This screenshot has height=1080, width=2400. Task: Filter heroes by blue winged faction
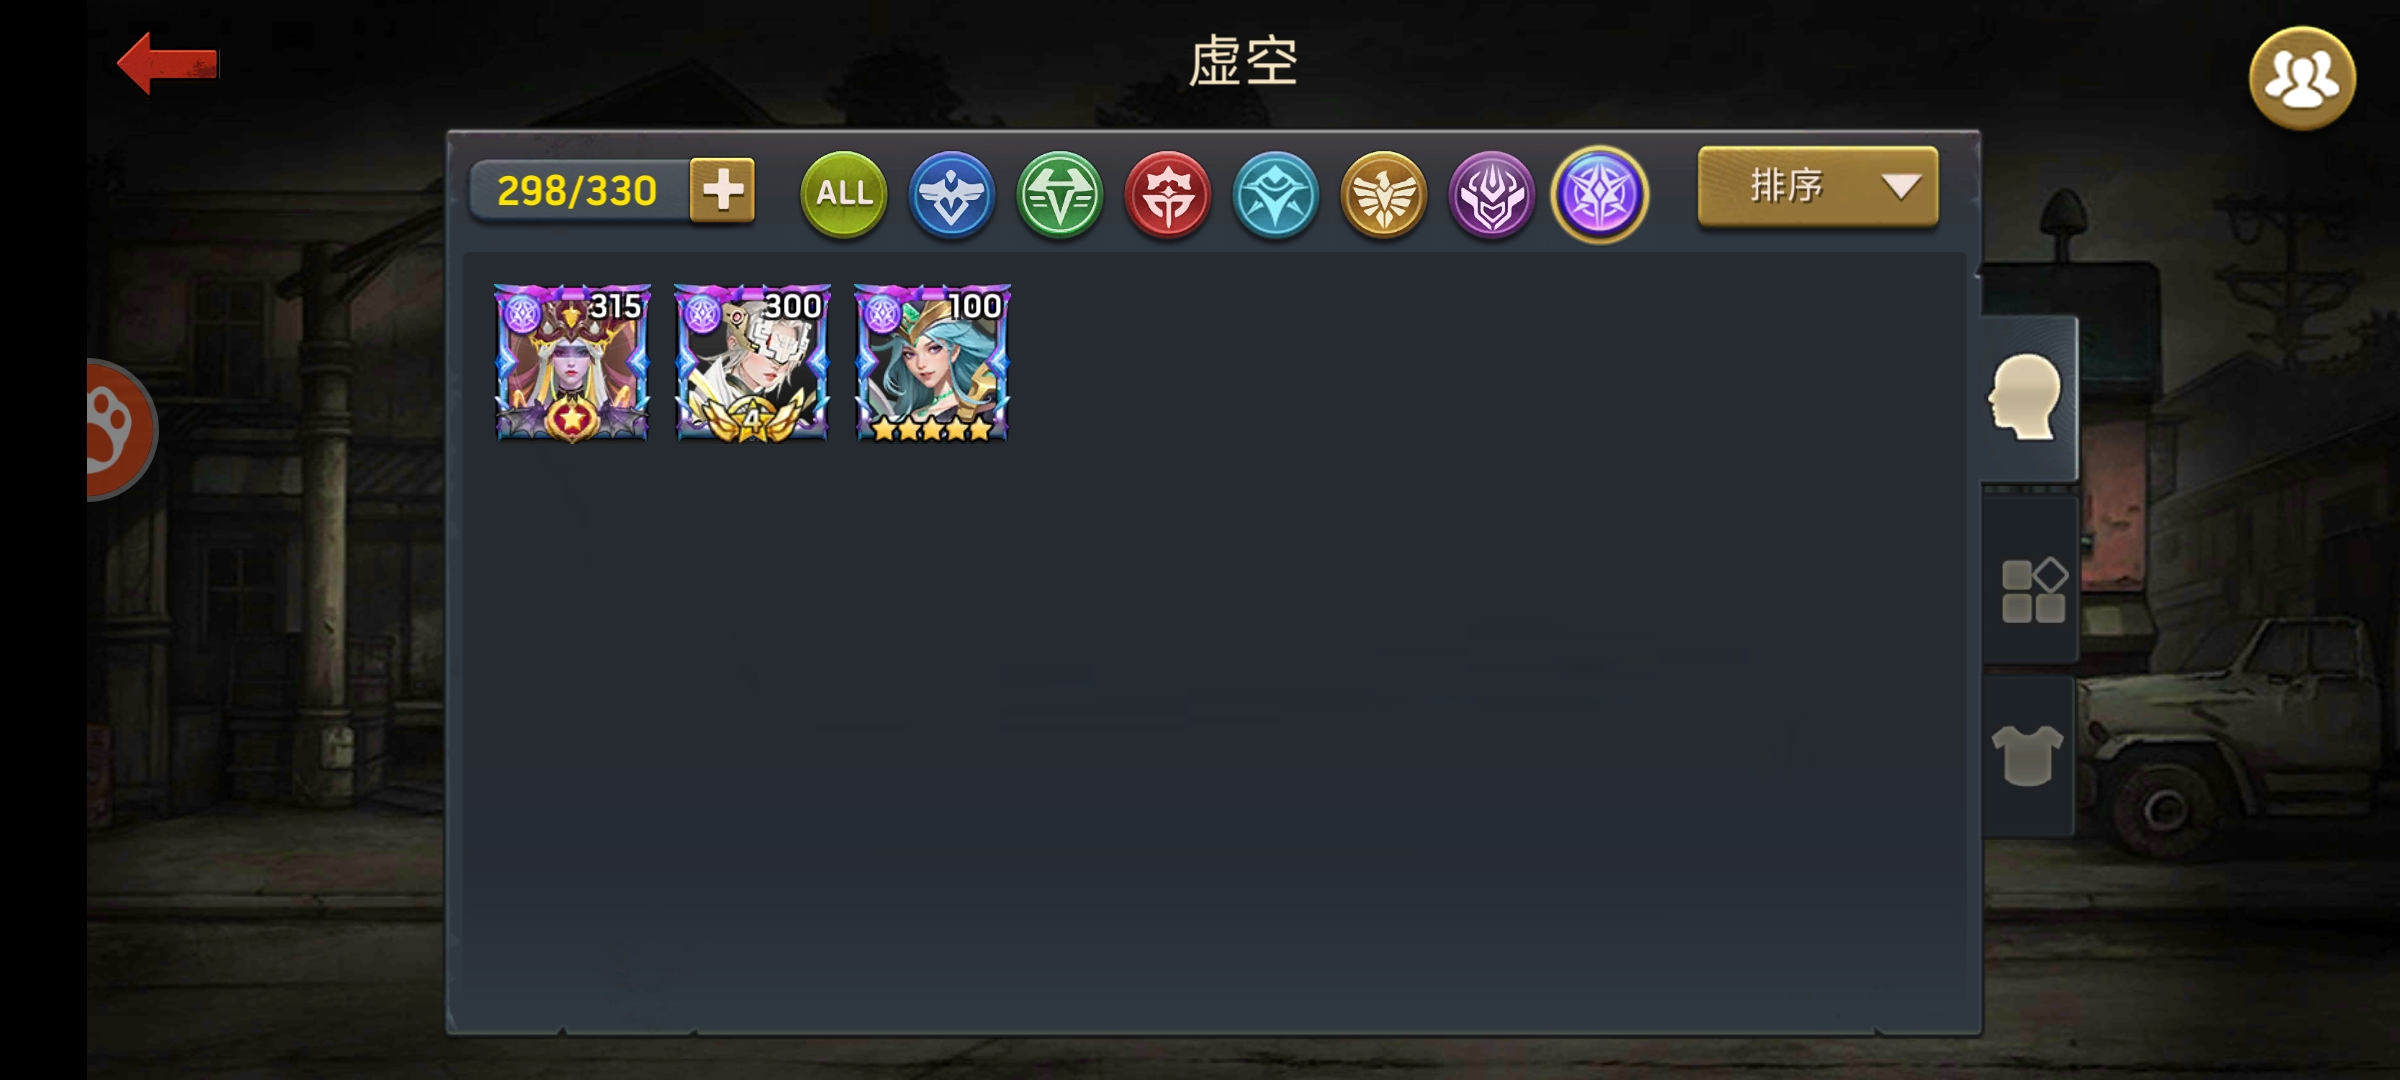951,194
